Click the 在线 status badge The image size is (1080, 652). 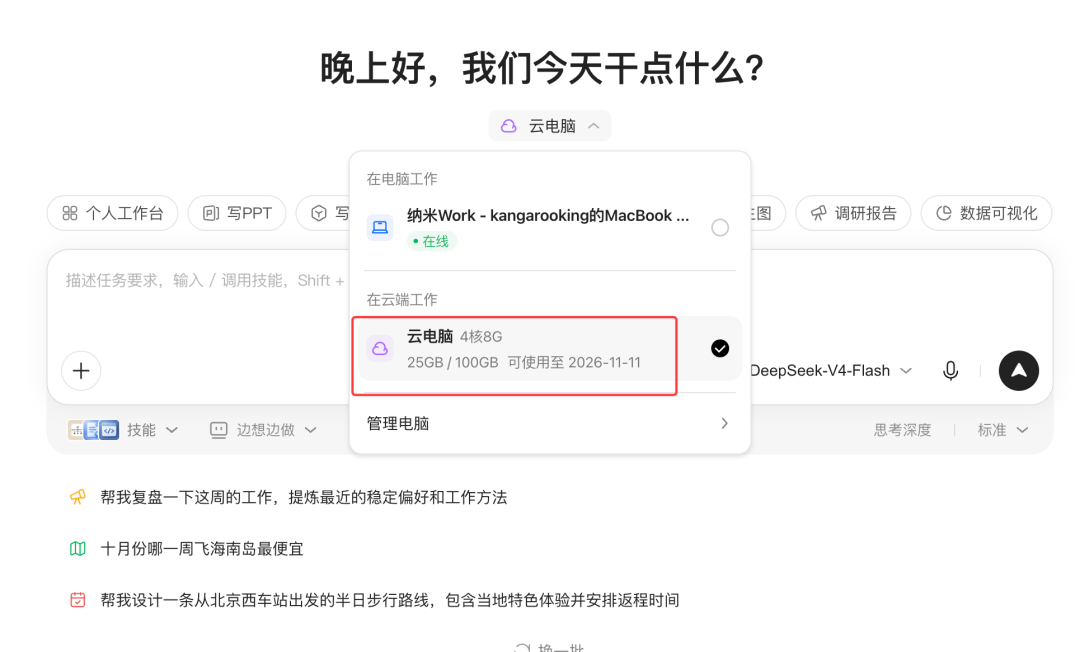[x=431, y=241]
